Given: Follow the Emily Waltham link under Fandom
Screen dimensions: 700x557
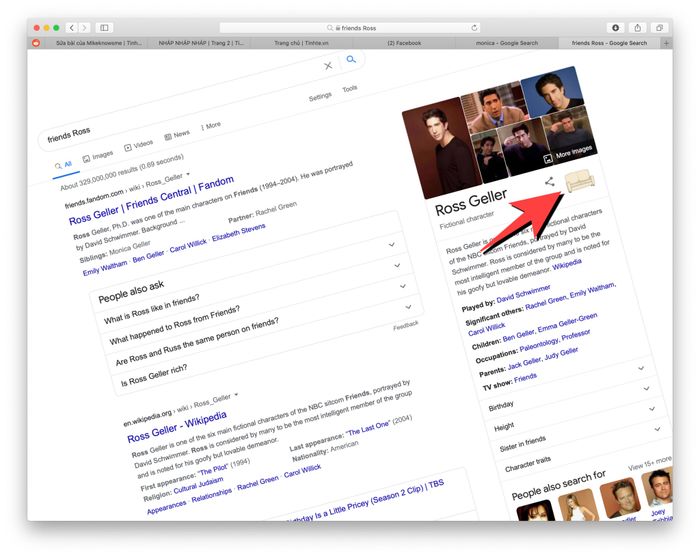Looking at the screenshot, I should point(105,268).
